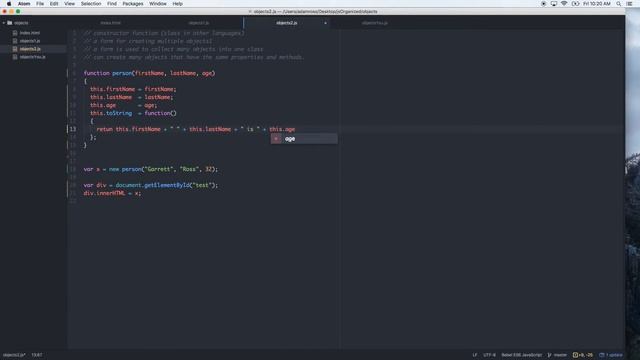
Task: Collapse the objects project folder
Action: click(4, 23)
